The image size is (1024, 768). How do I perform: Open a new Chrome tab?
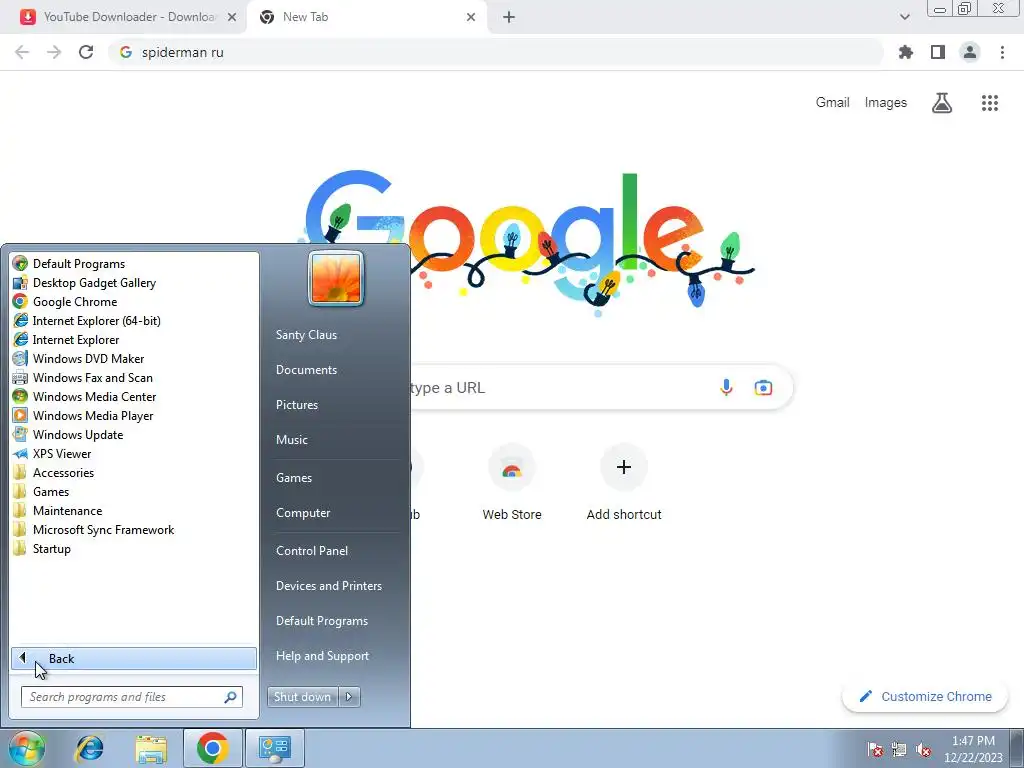pos(509,17)
